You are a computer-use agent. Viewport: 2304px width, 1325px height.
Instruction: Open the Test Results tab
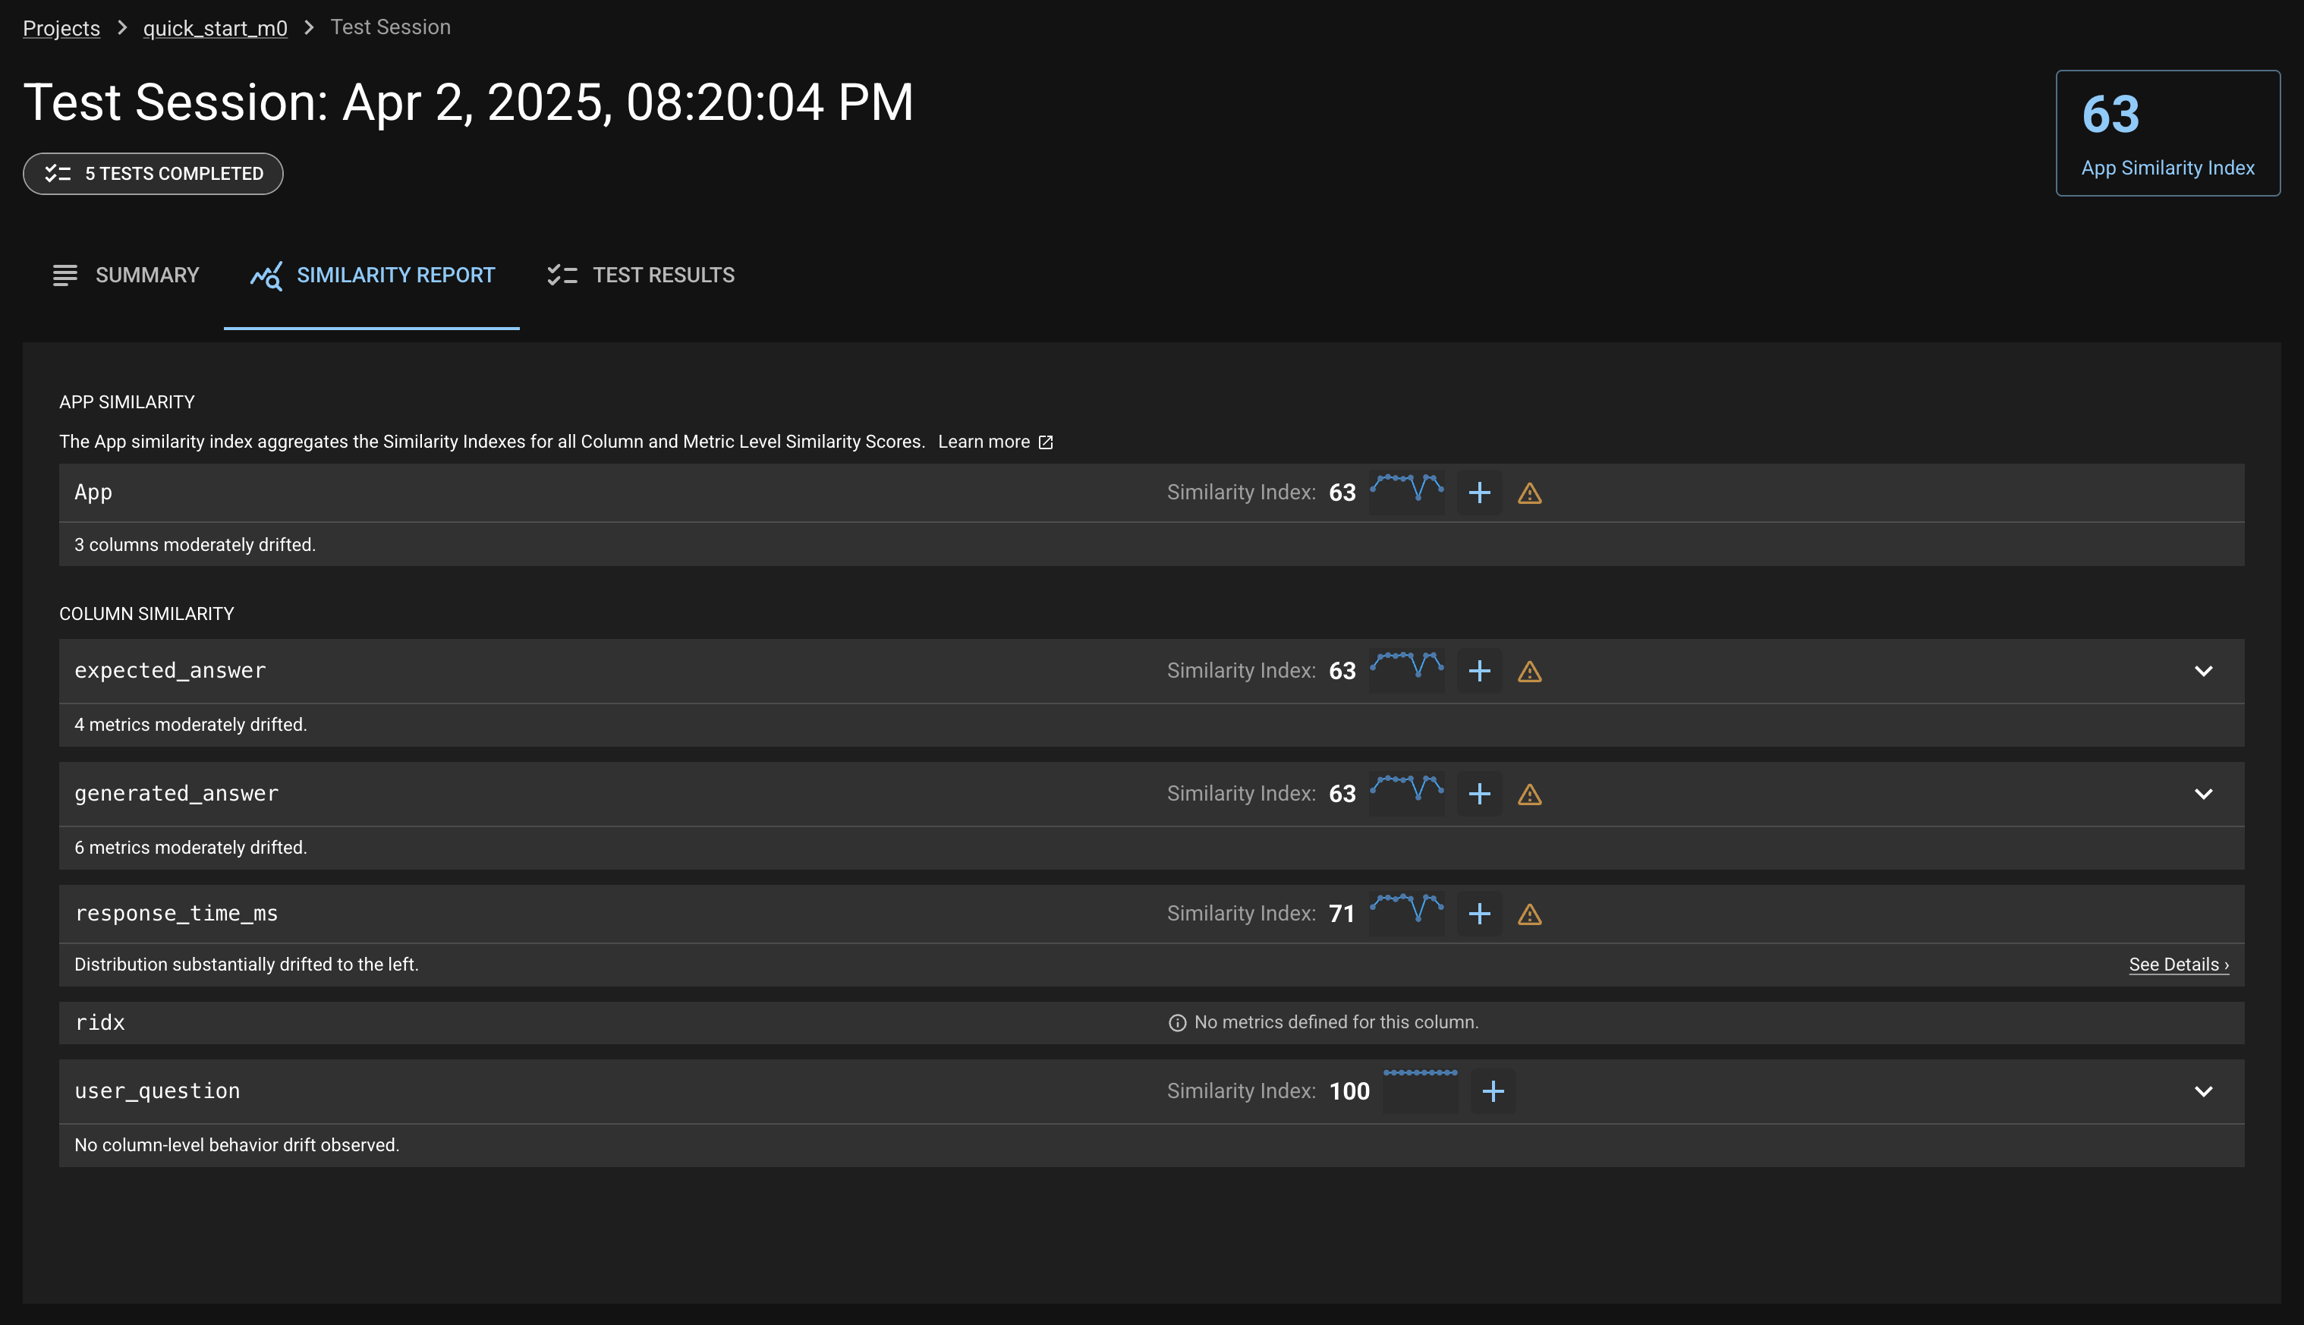pyautogui.click(x=641, y=275)
